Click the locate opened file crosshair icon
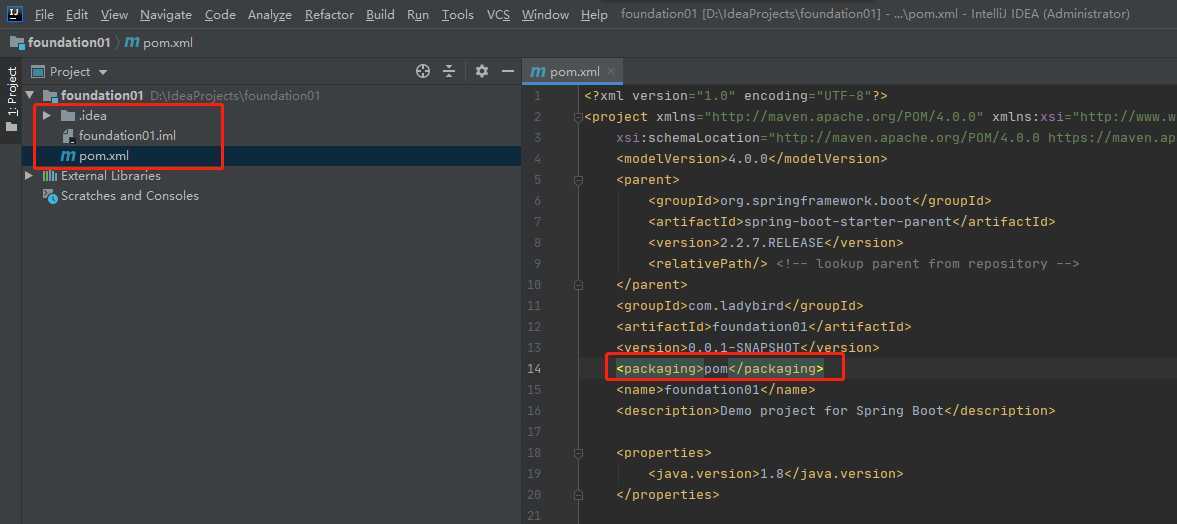Image resolution: width=1177 pixels, height=524 pixels. pyautogui.click(x=423, y=71)
